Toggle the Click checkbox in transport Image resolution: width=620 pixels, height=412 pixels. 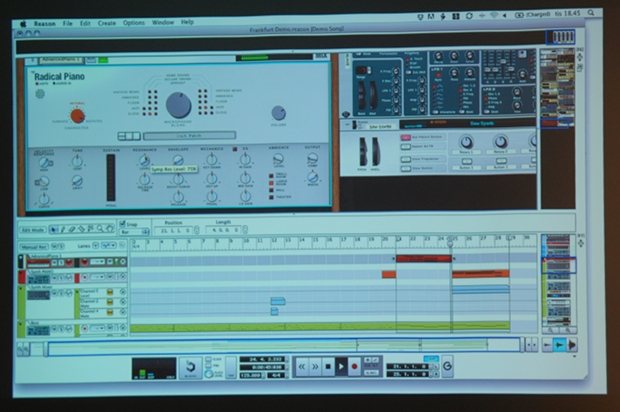pyautogui.click(x=208, y=359)
